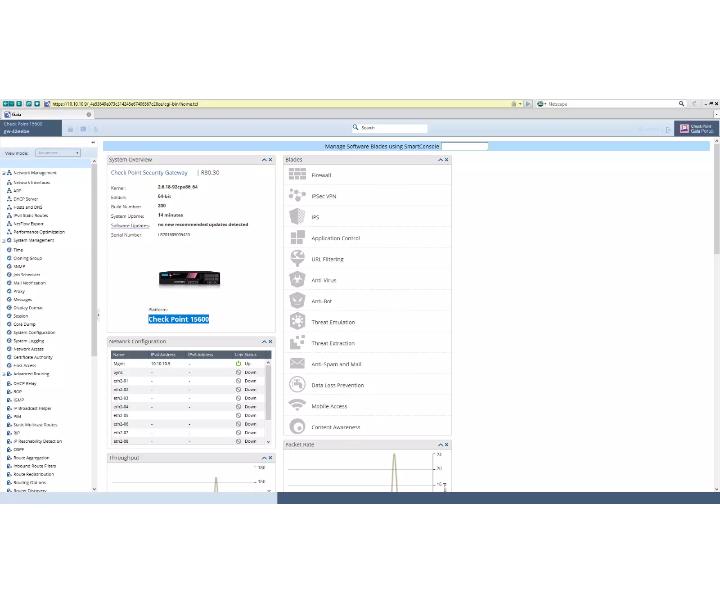720x600 pixels.
Task: Open NetFlow Export tree item
Action: click(x=28, y=224)
